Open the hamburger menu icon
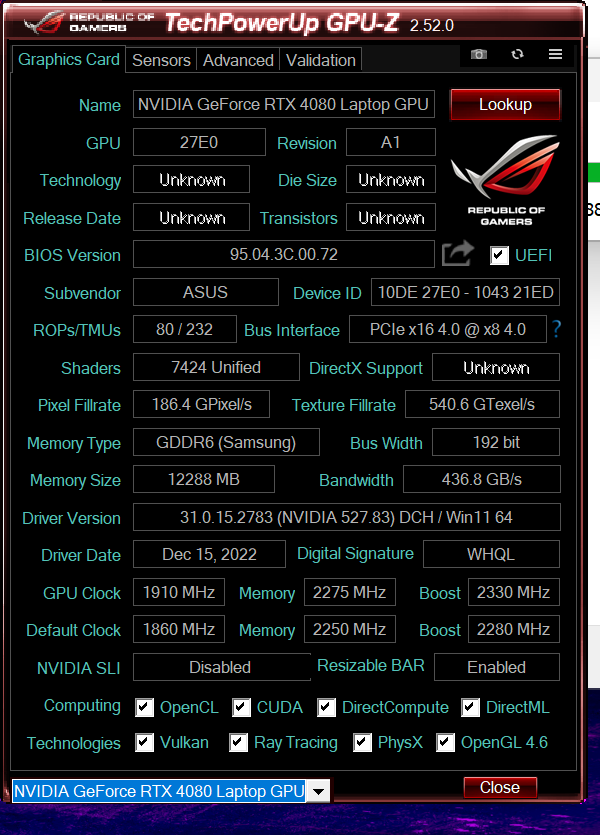The width and height of the screenshot is (600, 835). (x=555, y=55)
